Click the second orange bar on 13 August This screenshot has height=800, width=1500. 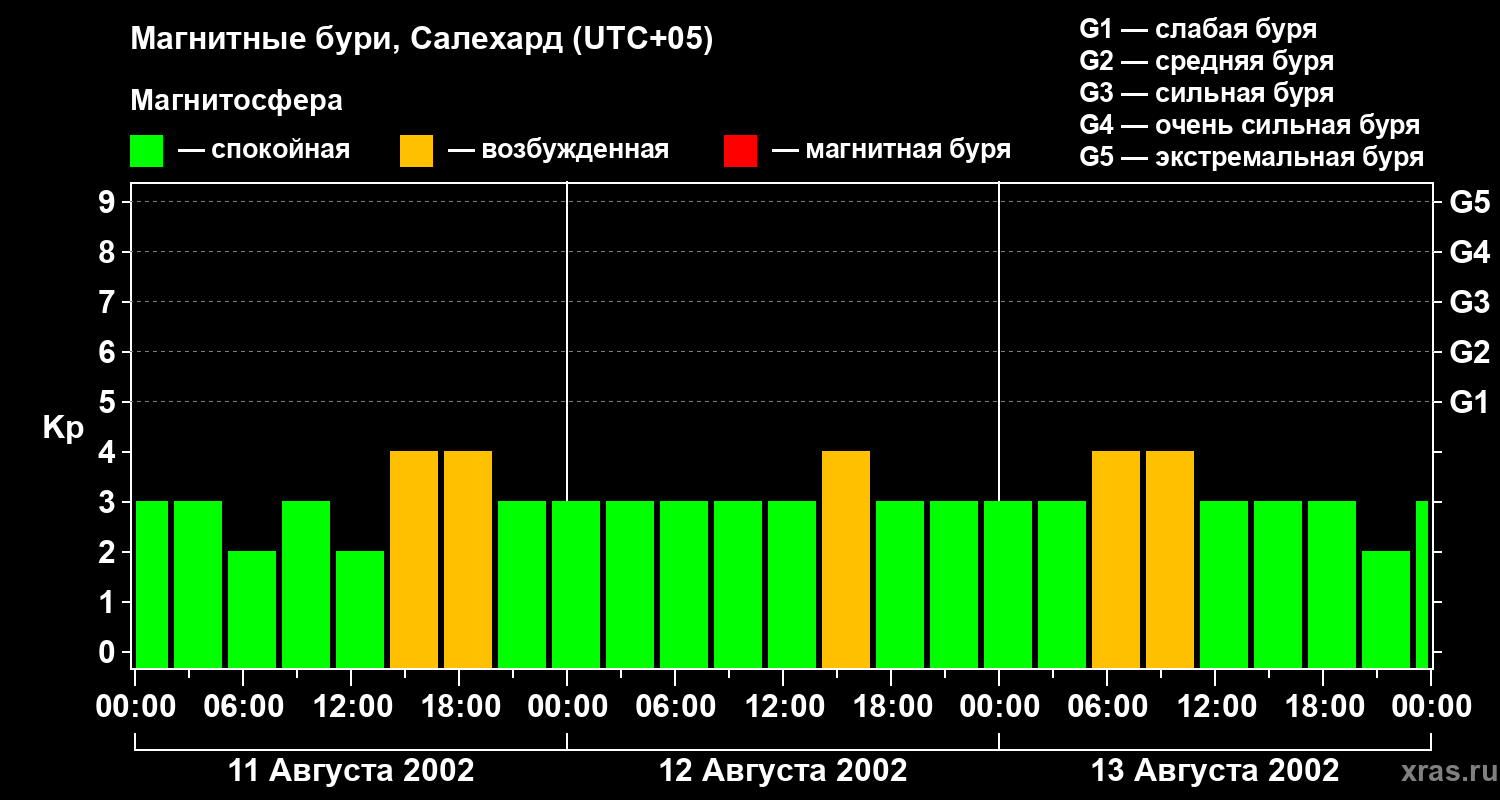click(x=1170, y=560)
